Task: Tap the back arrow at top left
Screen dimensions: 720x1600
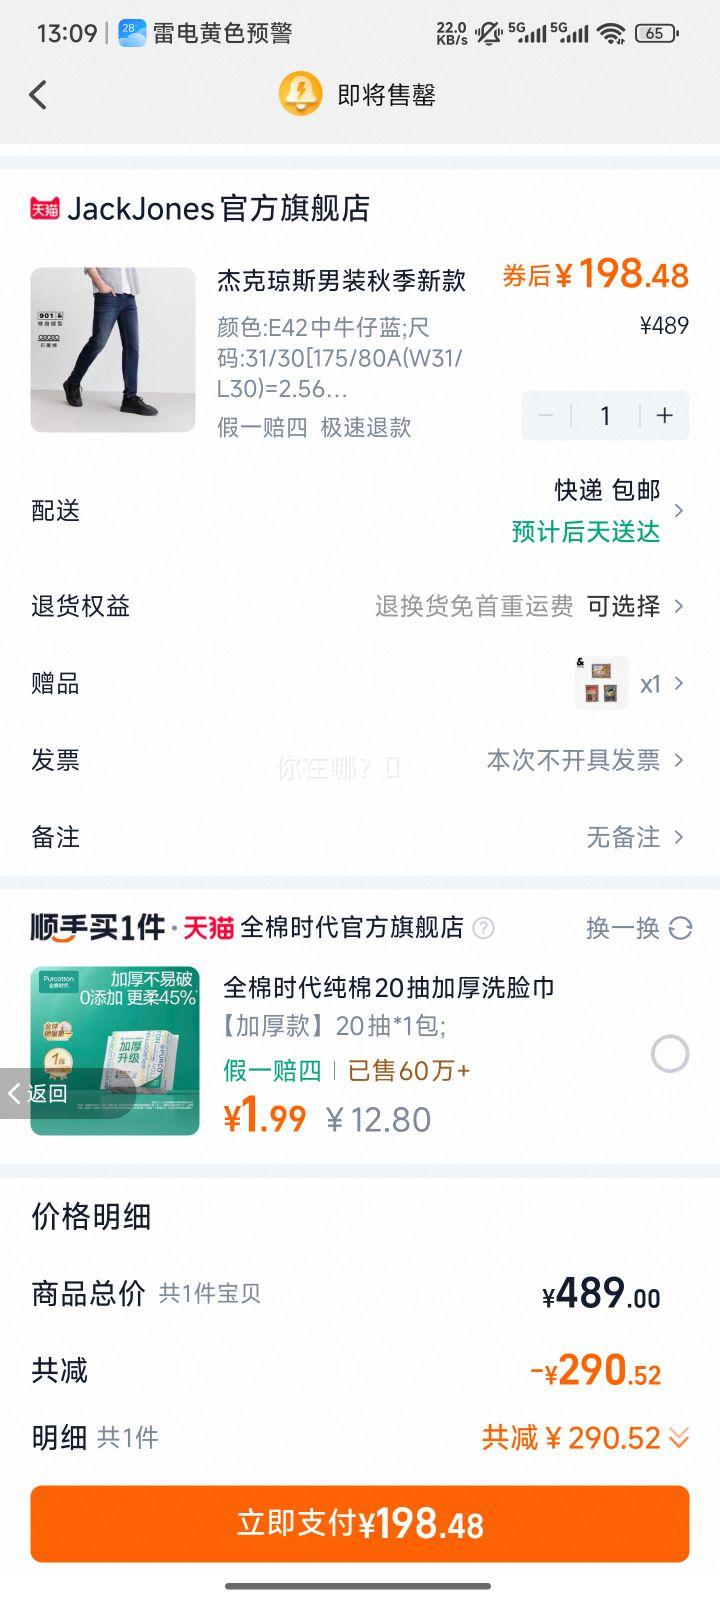Action: [x=38, y=95]
